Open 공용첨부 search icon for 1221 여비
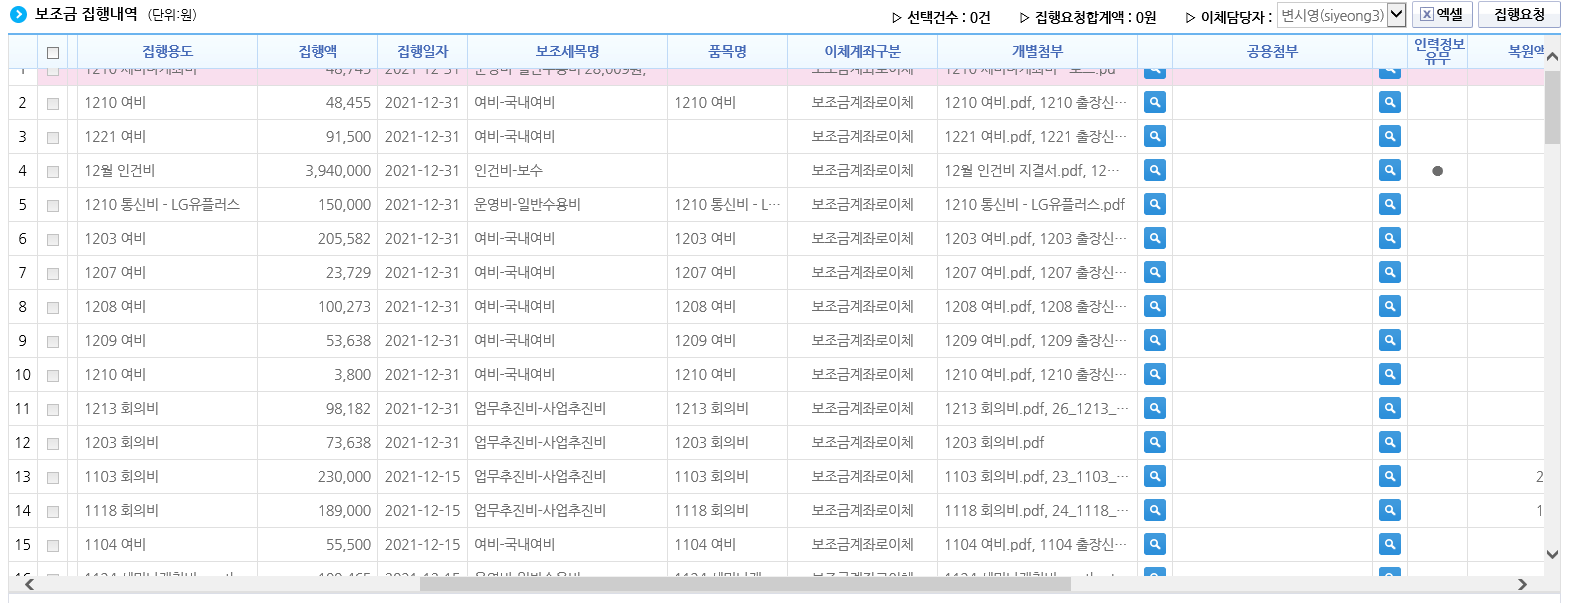 [x=1390, y=136]
